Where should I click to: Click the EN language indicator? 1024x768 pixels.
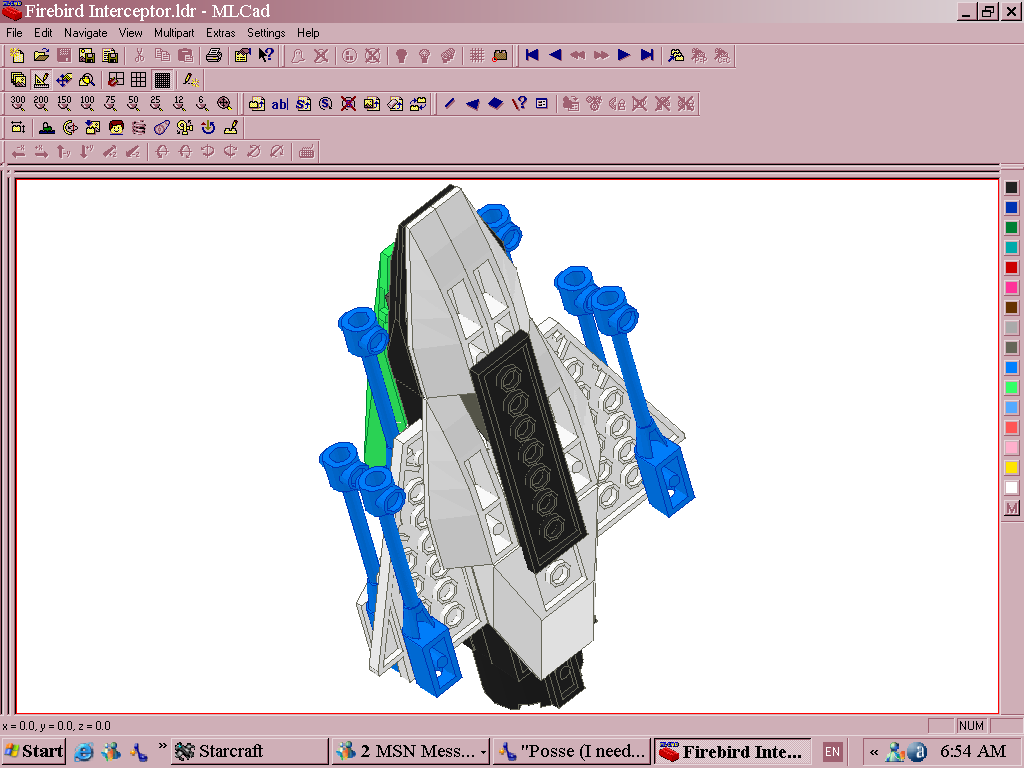point(832,752)
